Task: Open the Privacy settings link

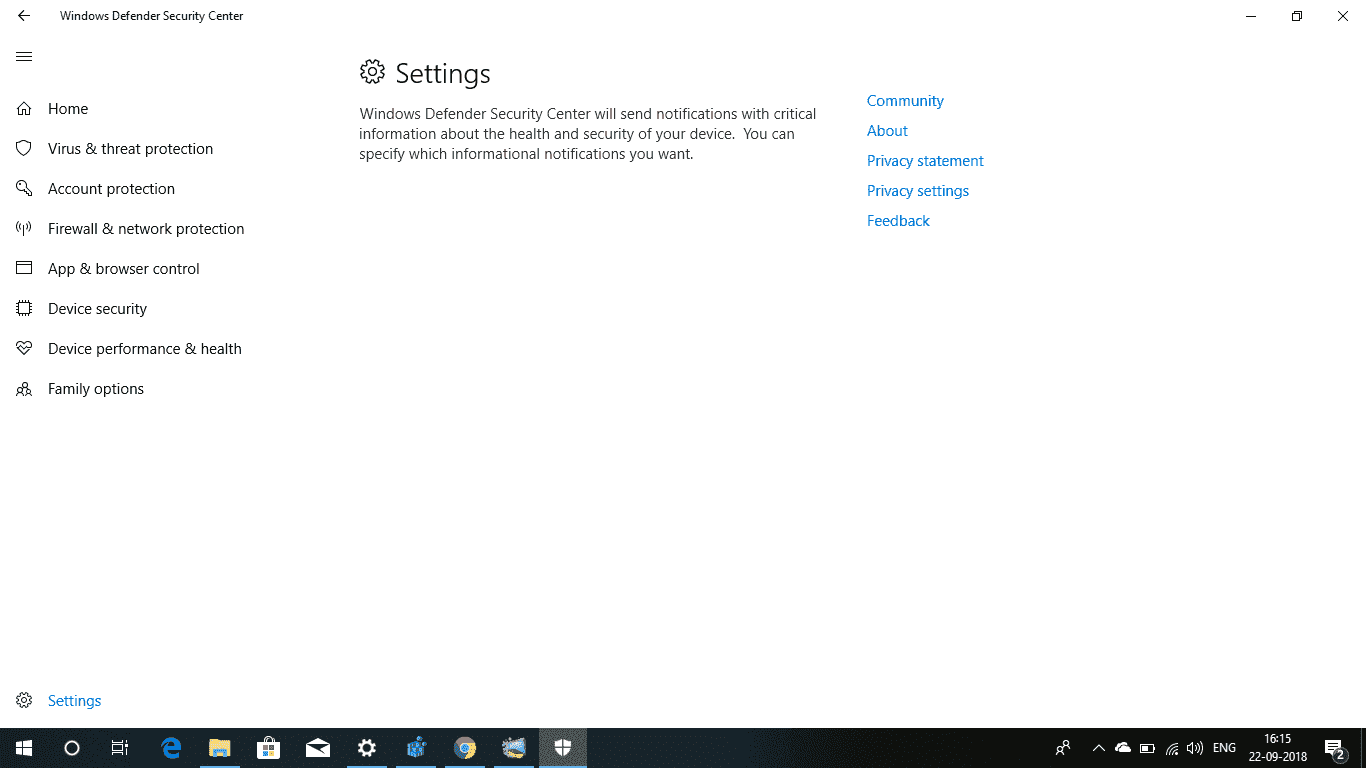Action: [918, 191]
